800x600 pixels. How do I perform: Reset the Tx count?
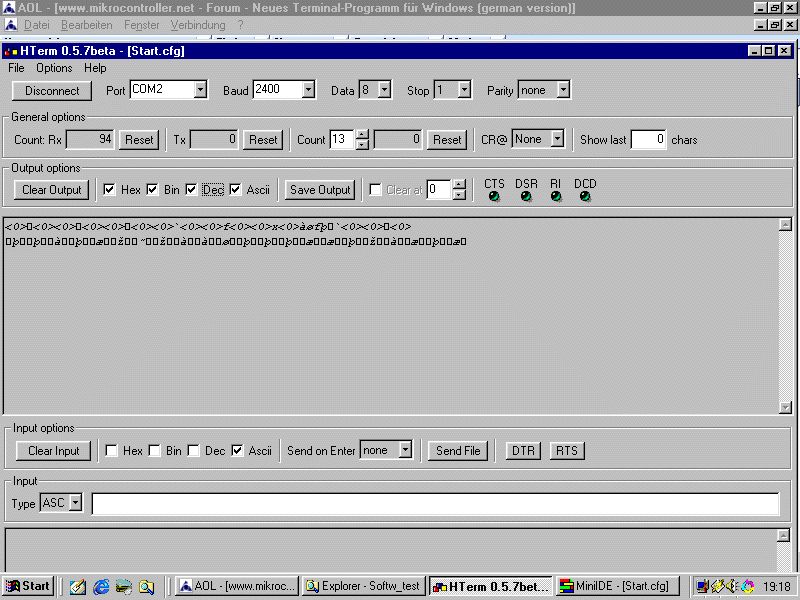[x=263, y=140]
